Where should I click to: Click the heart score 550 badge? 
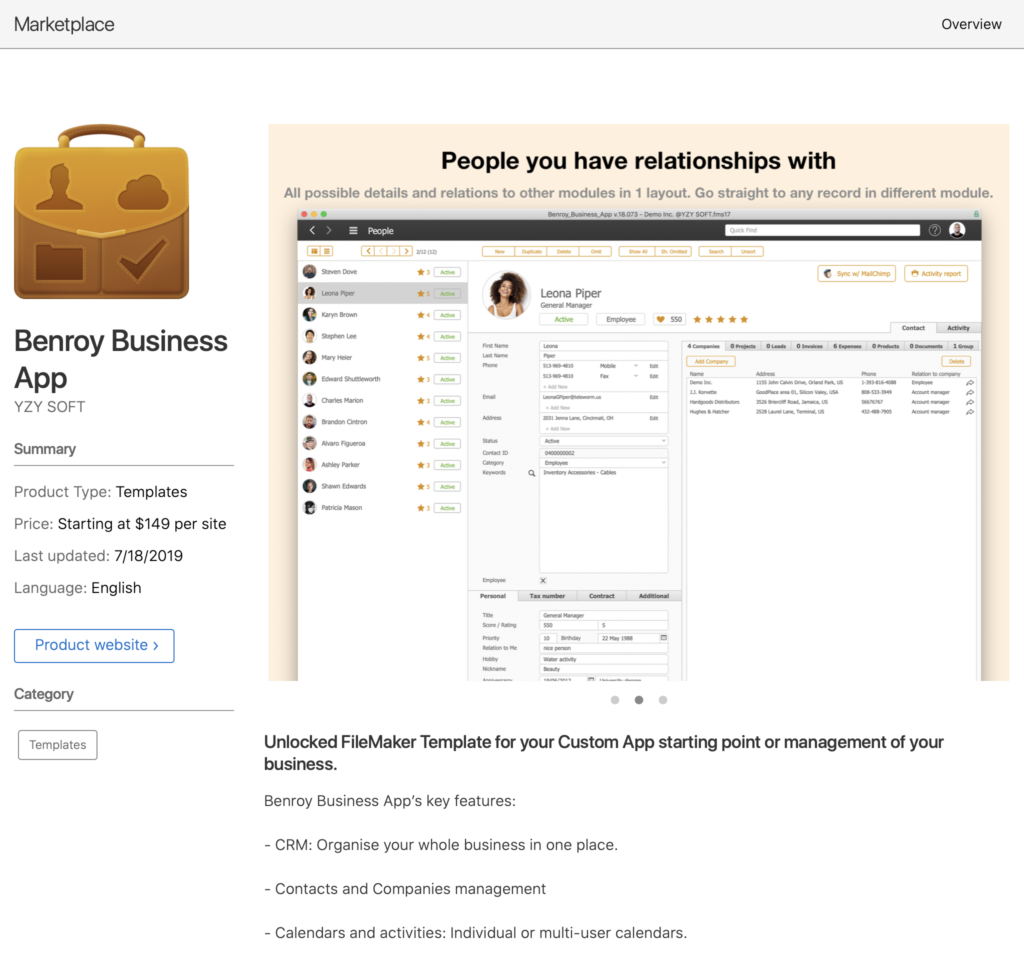669,319
